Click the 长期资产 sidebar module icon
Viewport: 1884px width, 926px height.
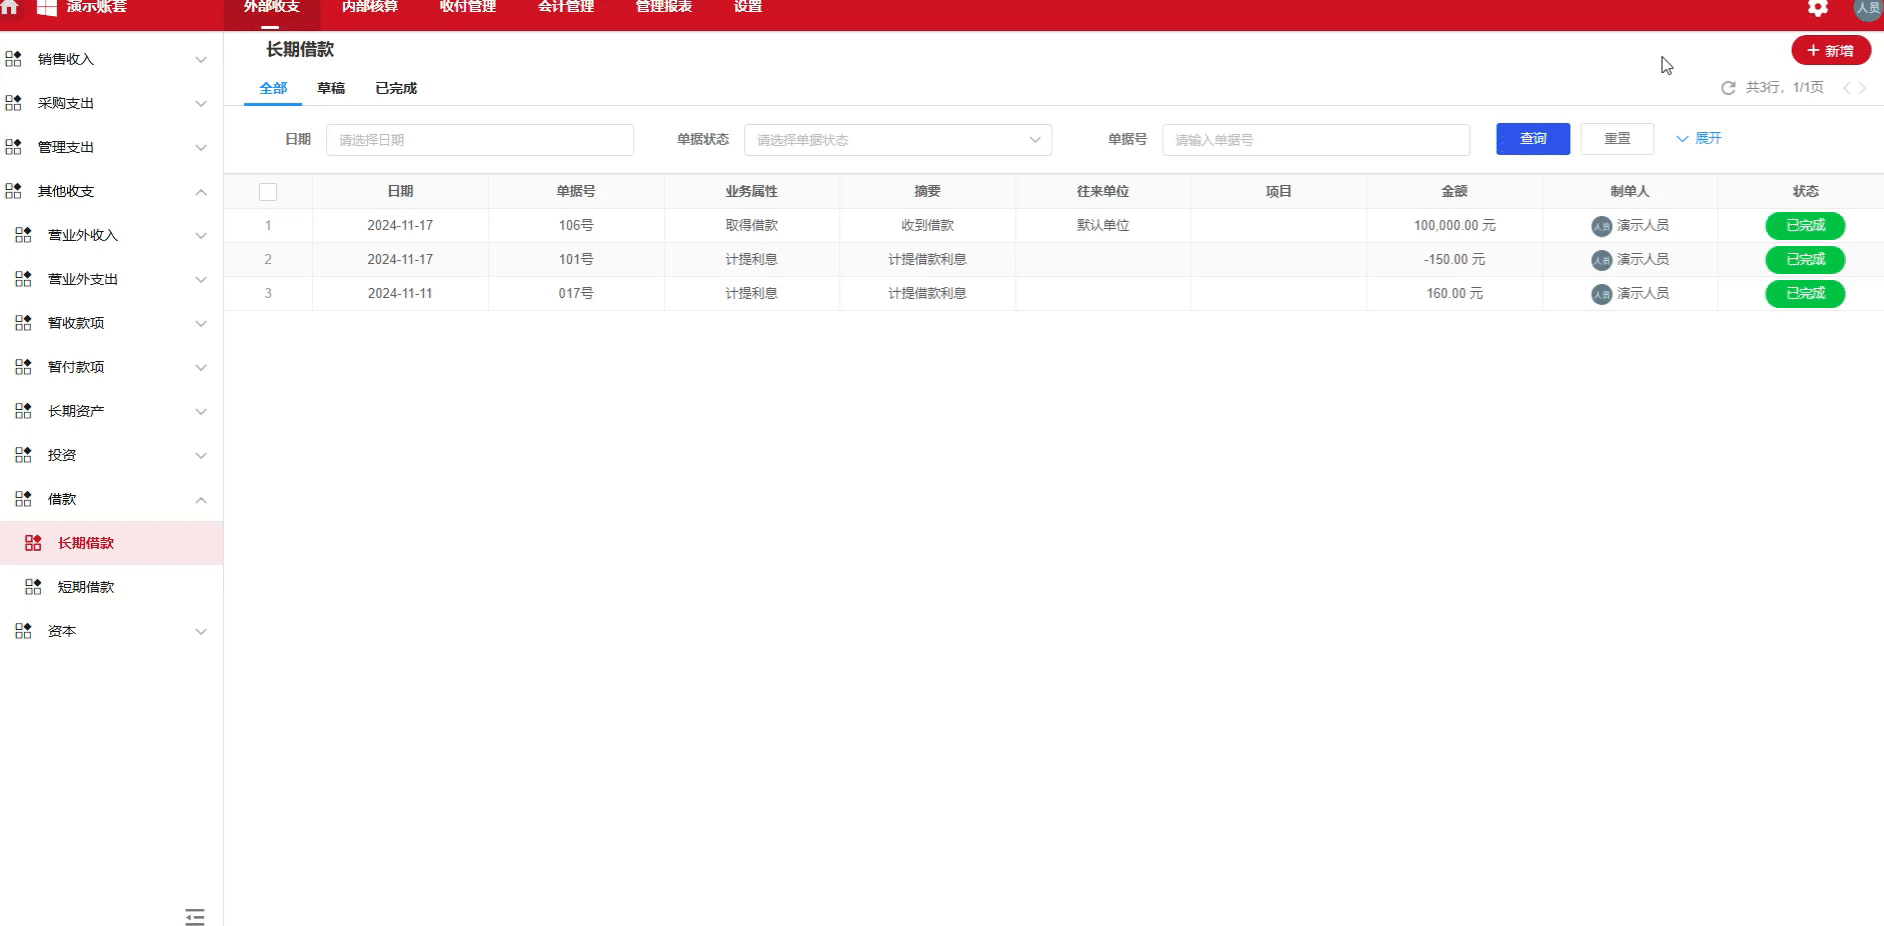[22, 410]
